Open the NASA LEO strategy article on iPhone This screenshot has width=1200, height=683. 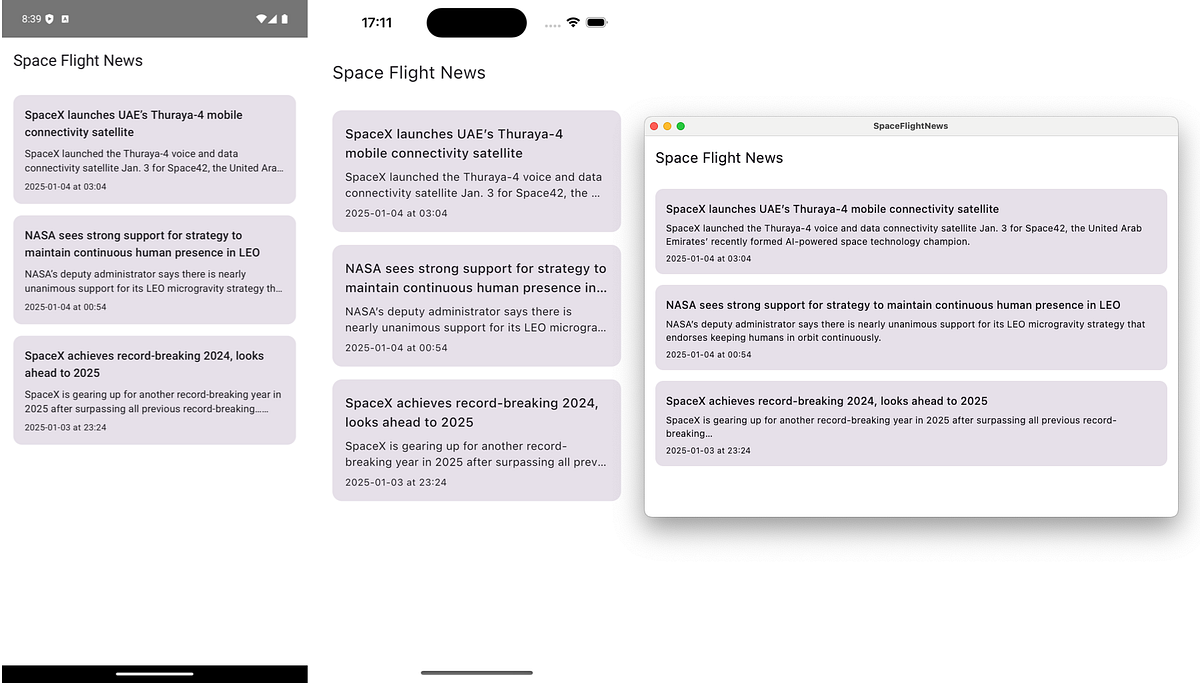[x=476, y=305]
